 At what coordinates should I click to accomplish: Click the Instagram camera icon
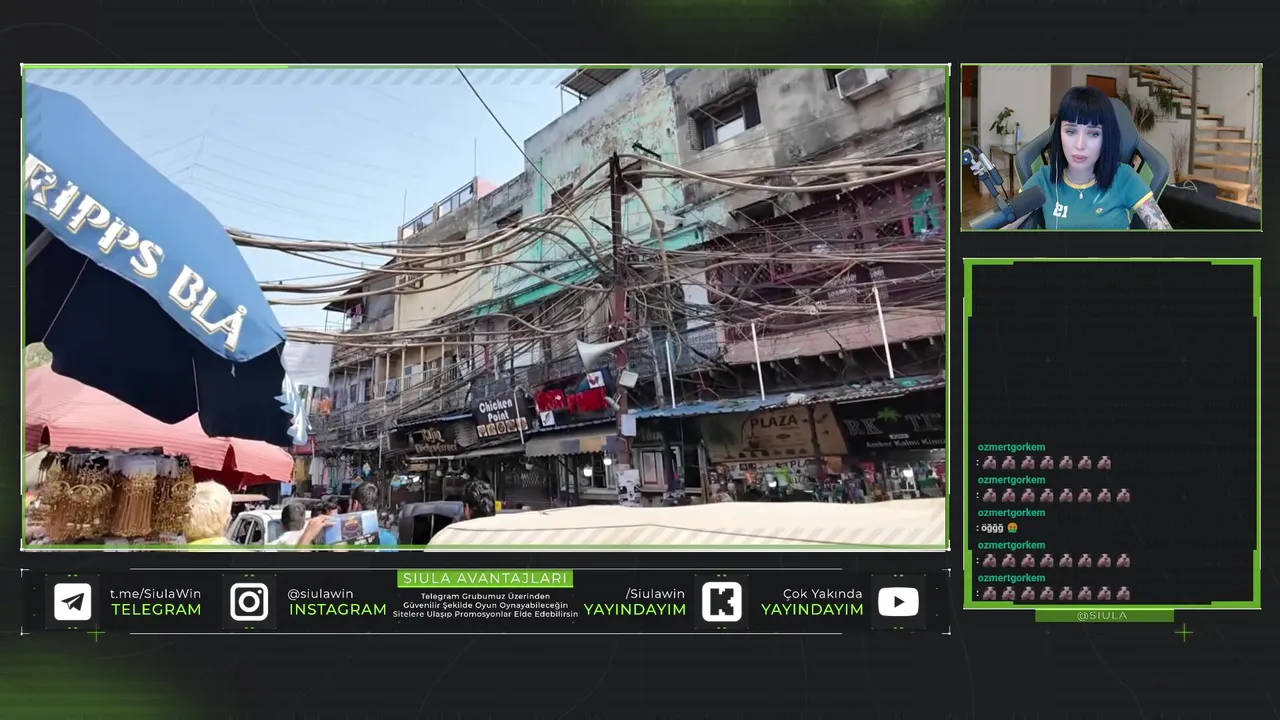[249, 602]
